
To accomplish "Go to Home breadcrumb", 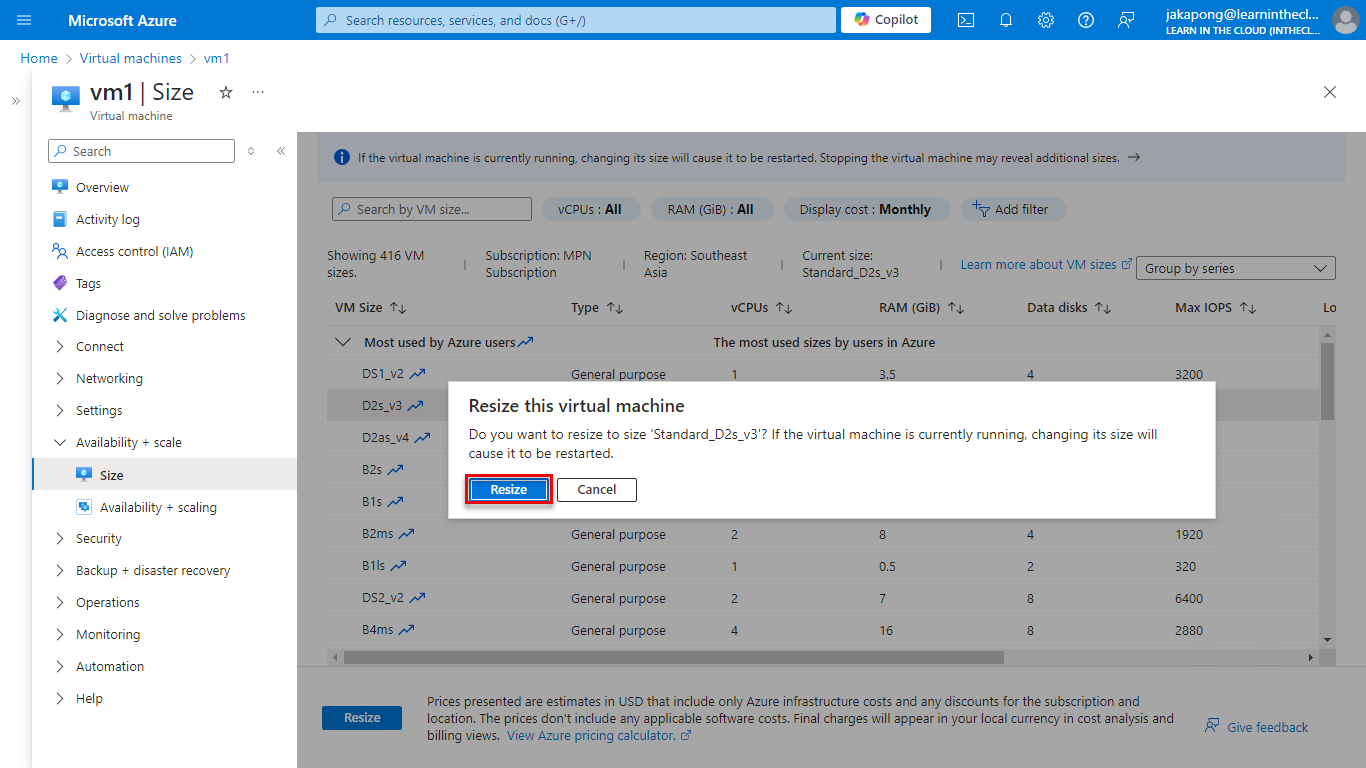I will [39, 59].
